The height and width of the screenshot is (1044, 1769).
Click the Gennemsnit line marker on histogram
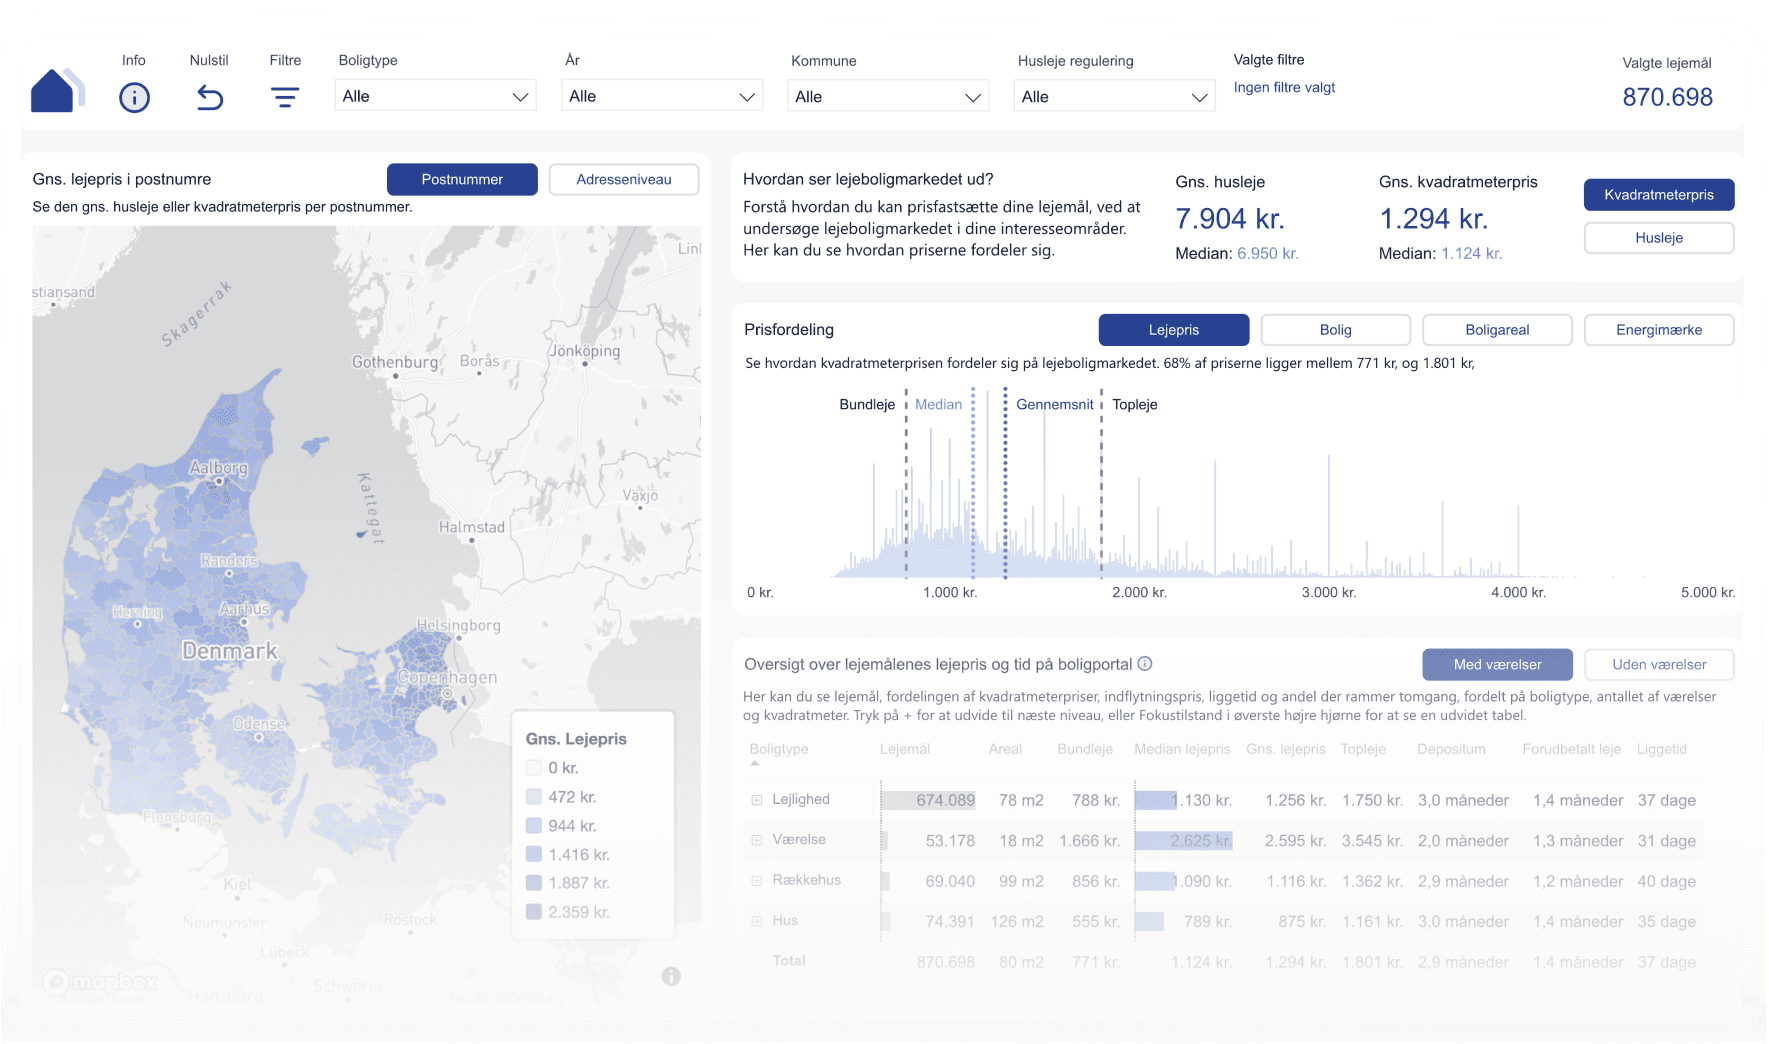[x=1005, y=485]
